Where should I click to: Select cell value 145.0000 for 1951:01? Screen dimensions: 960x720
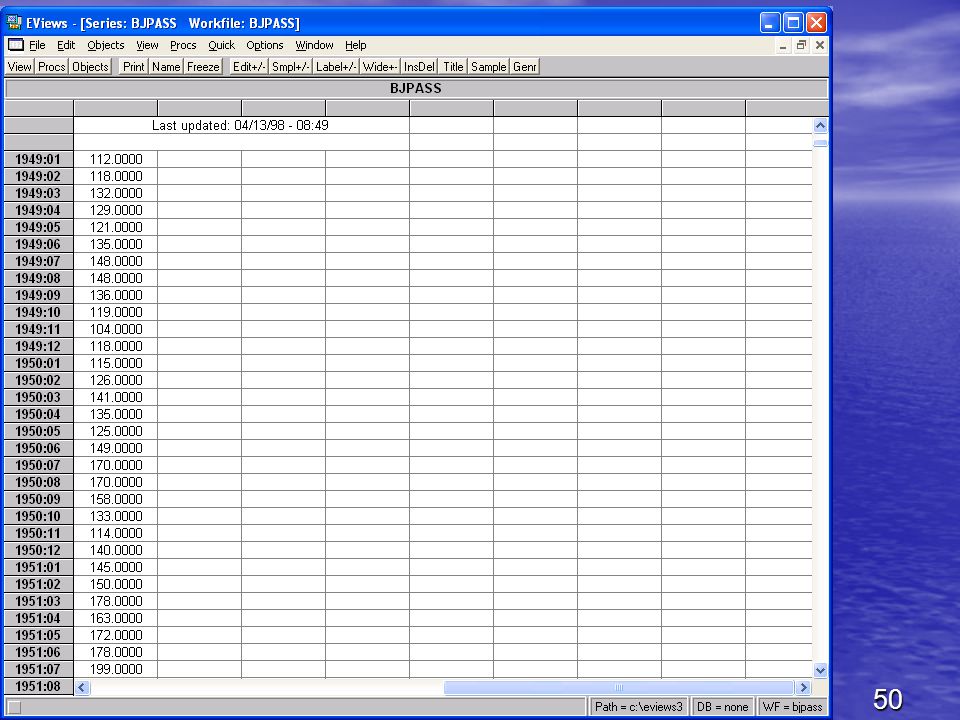[116, 568]
